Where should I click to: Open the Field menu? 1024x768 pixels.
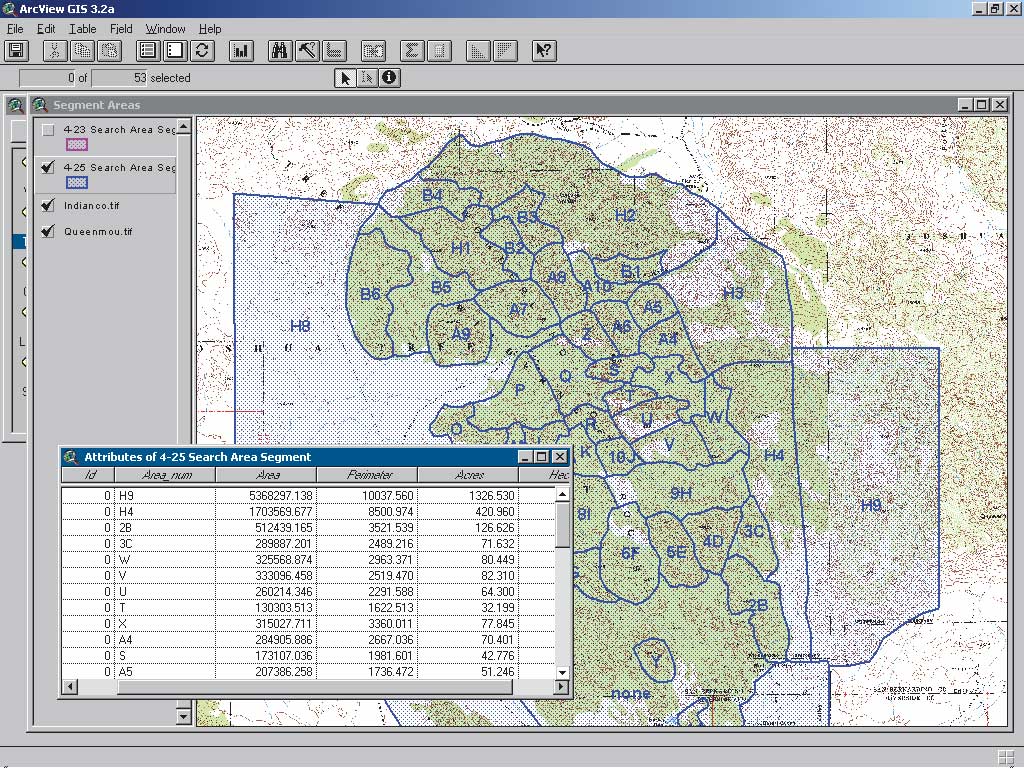[x=121, y=29]
